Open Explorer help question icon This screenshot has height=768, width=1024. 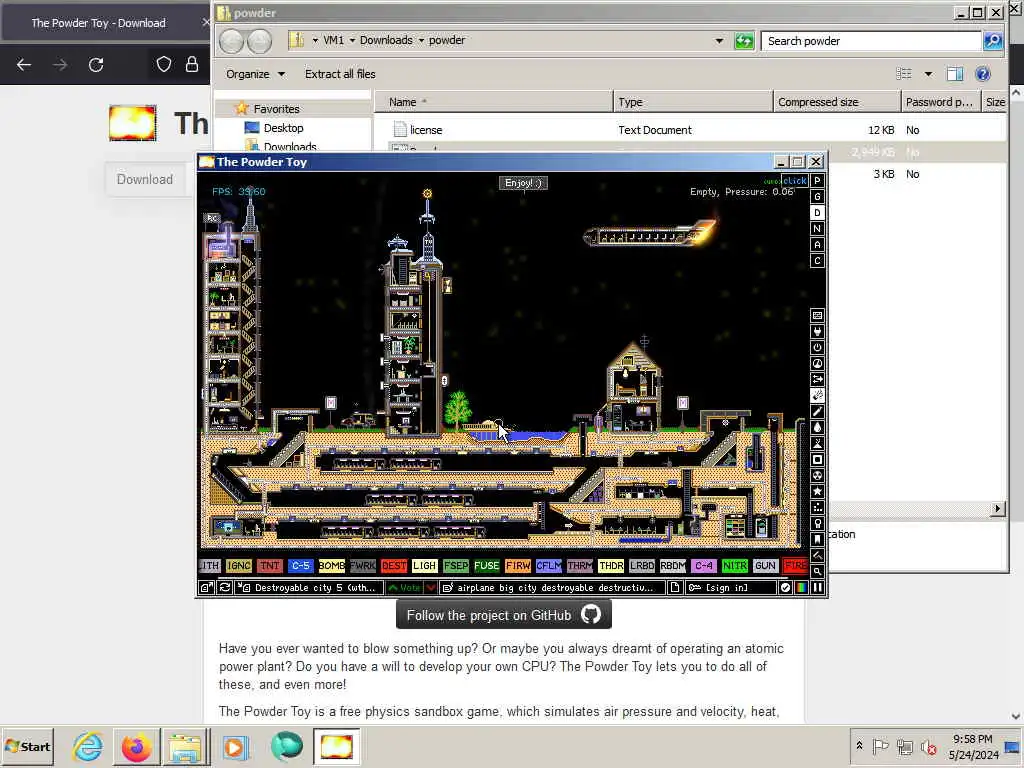pos(983,74)
